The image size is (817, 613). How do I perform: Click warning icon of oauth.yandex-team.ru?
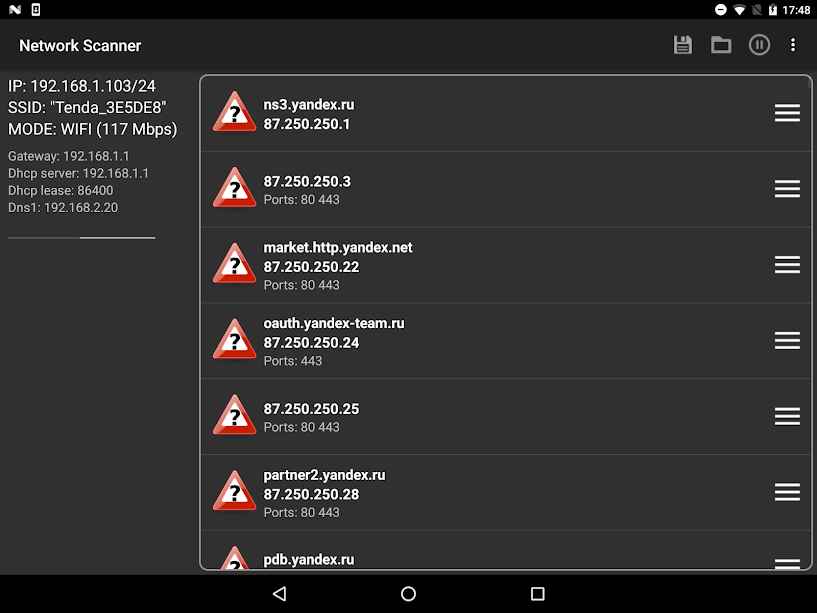click(x=234, y=339)
